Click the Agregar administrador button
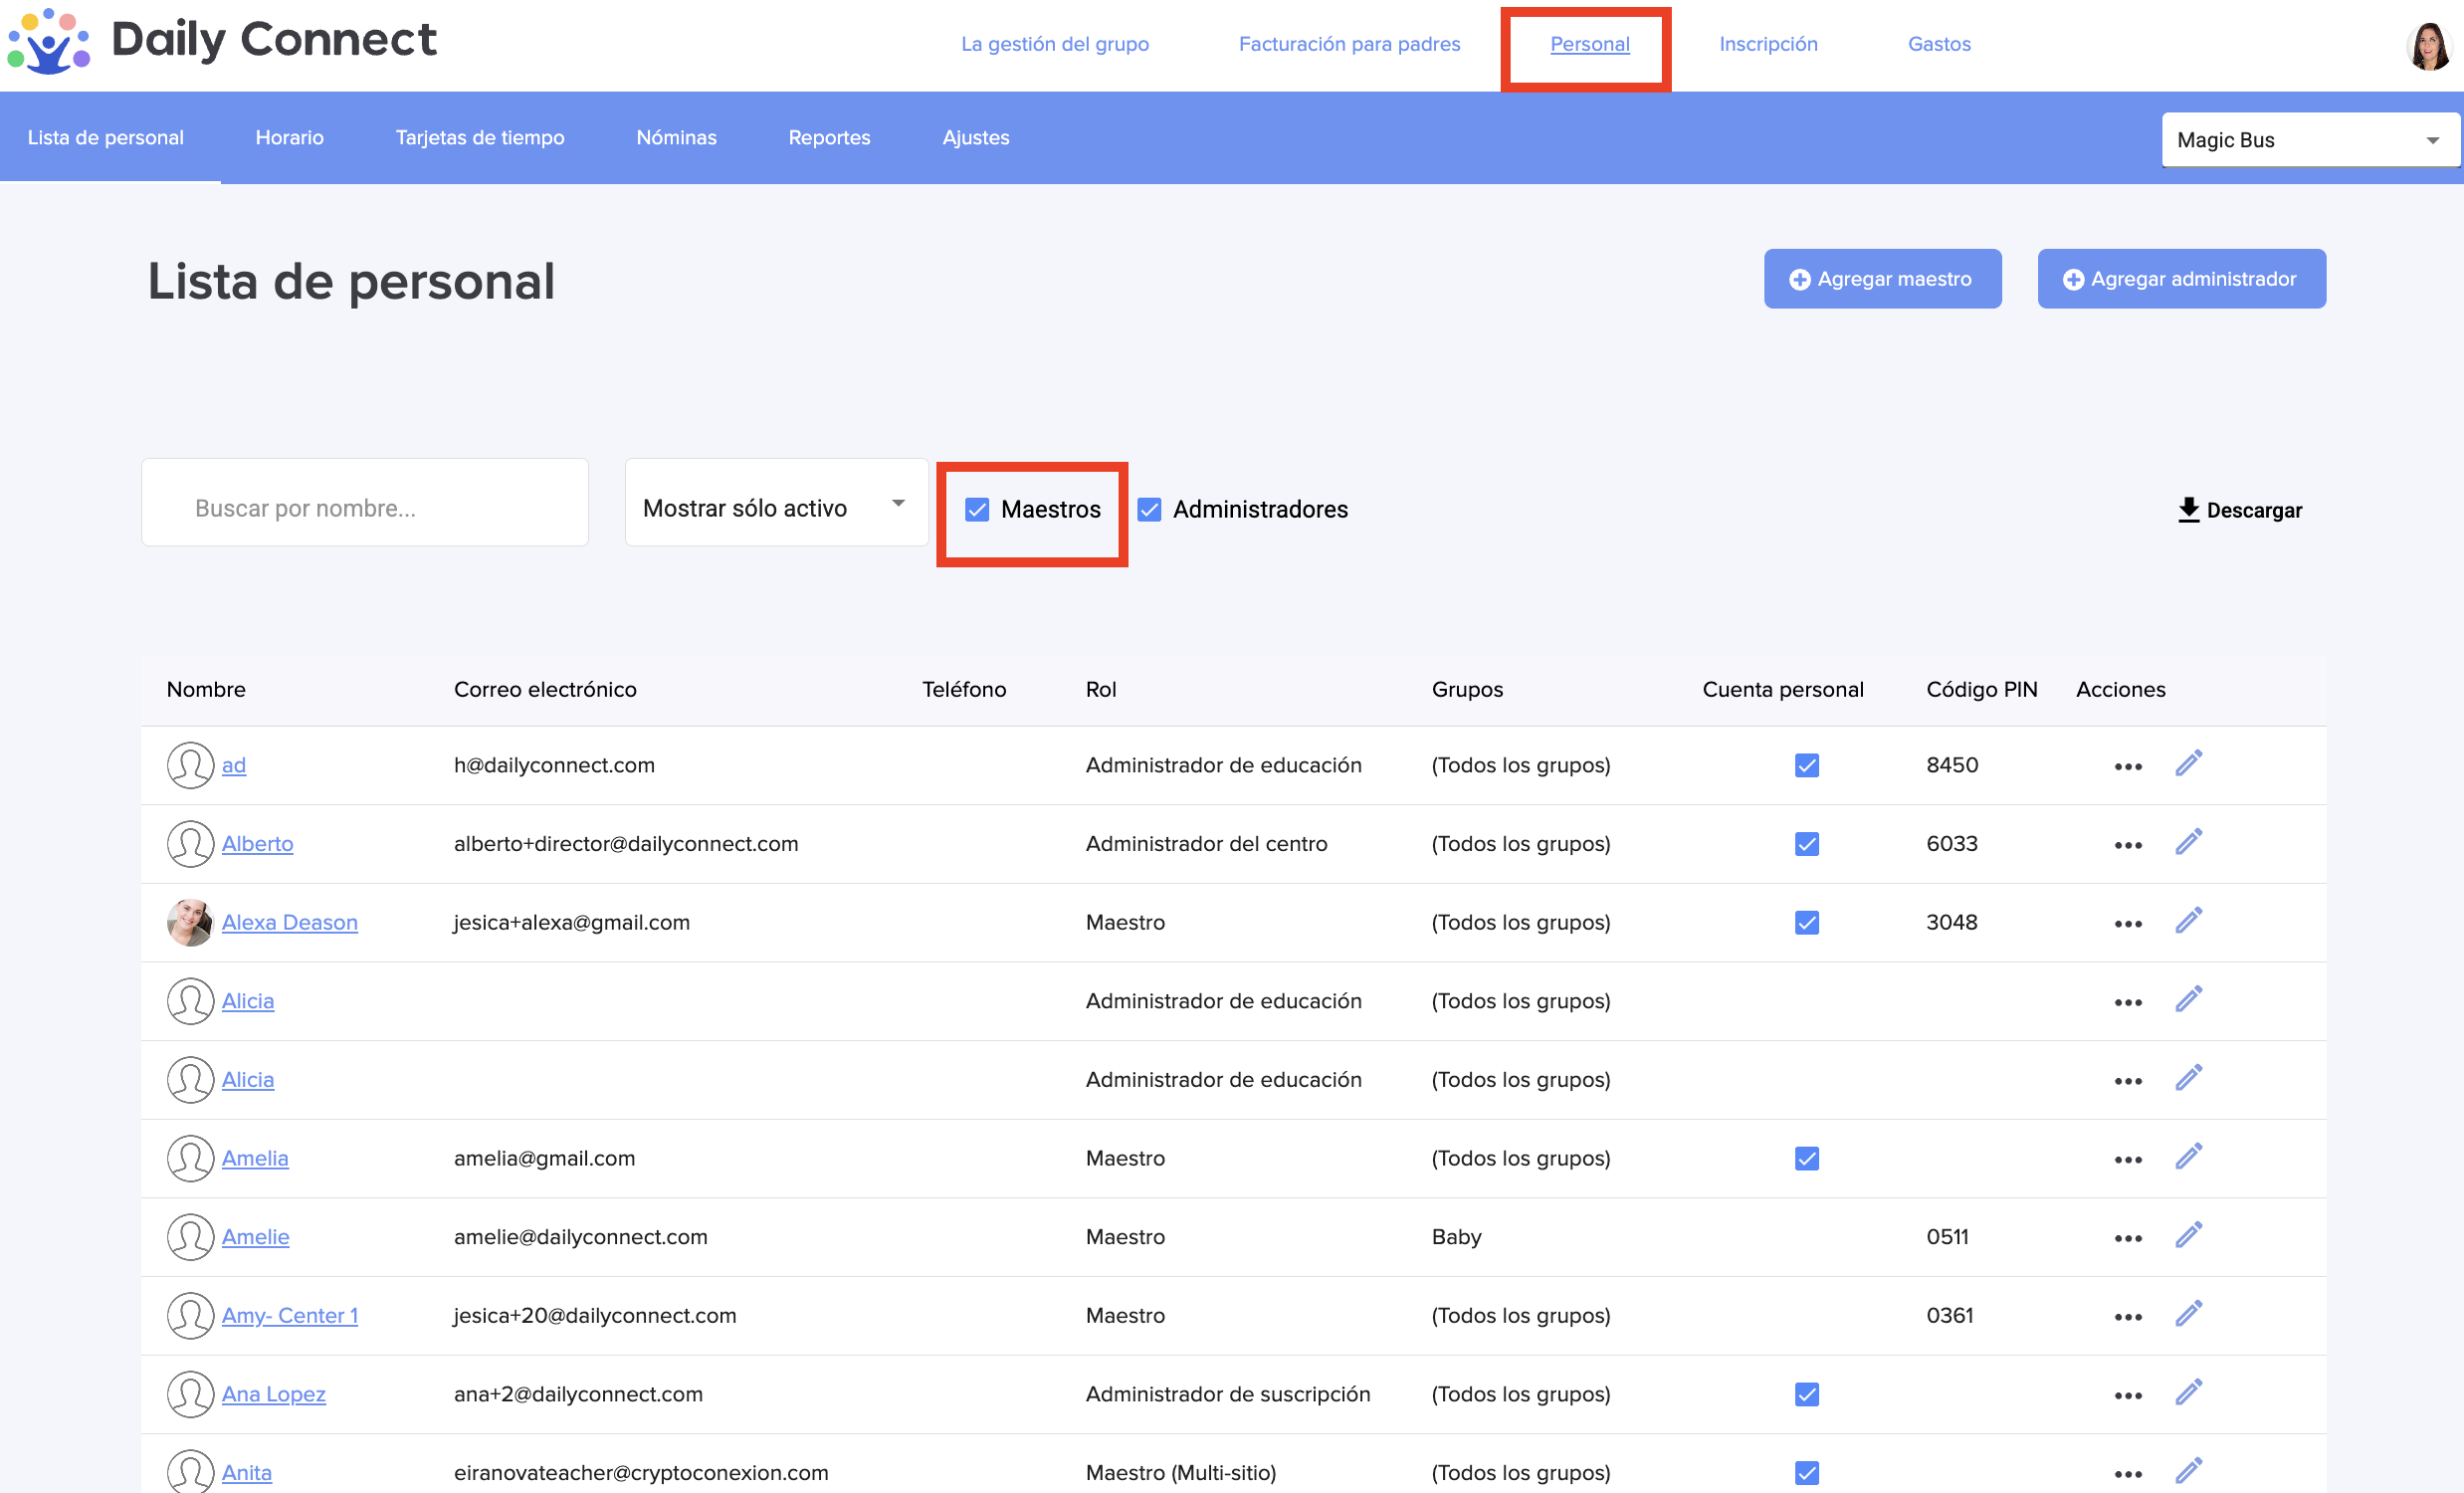The image size is (2464, 1493). pos(2181,279)
